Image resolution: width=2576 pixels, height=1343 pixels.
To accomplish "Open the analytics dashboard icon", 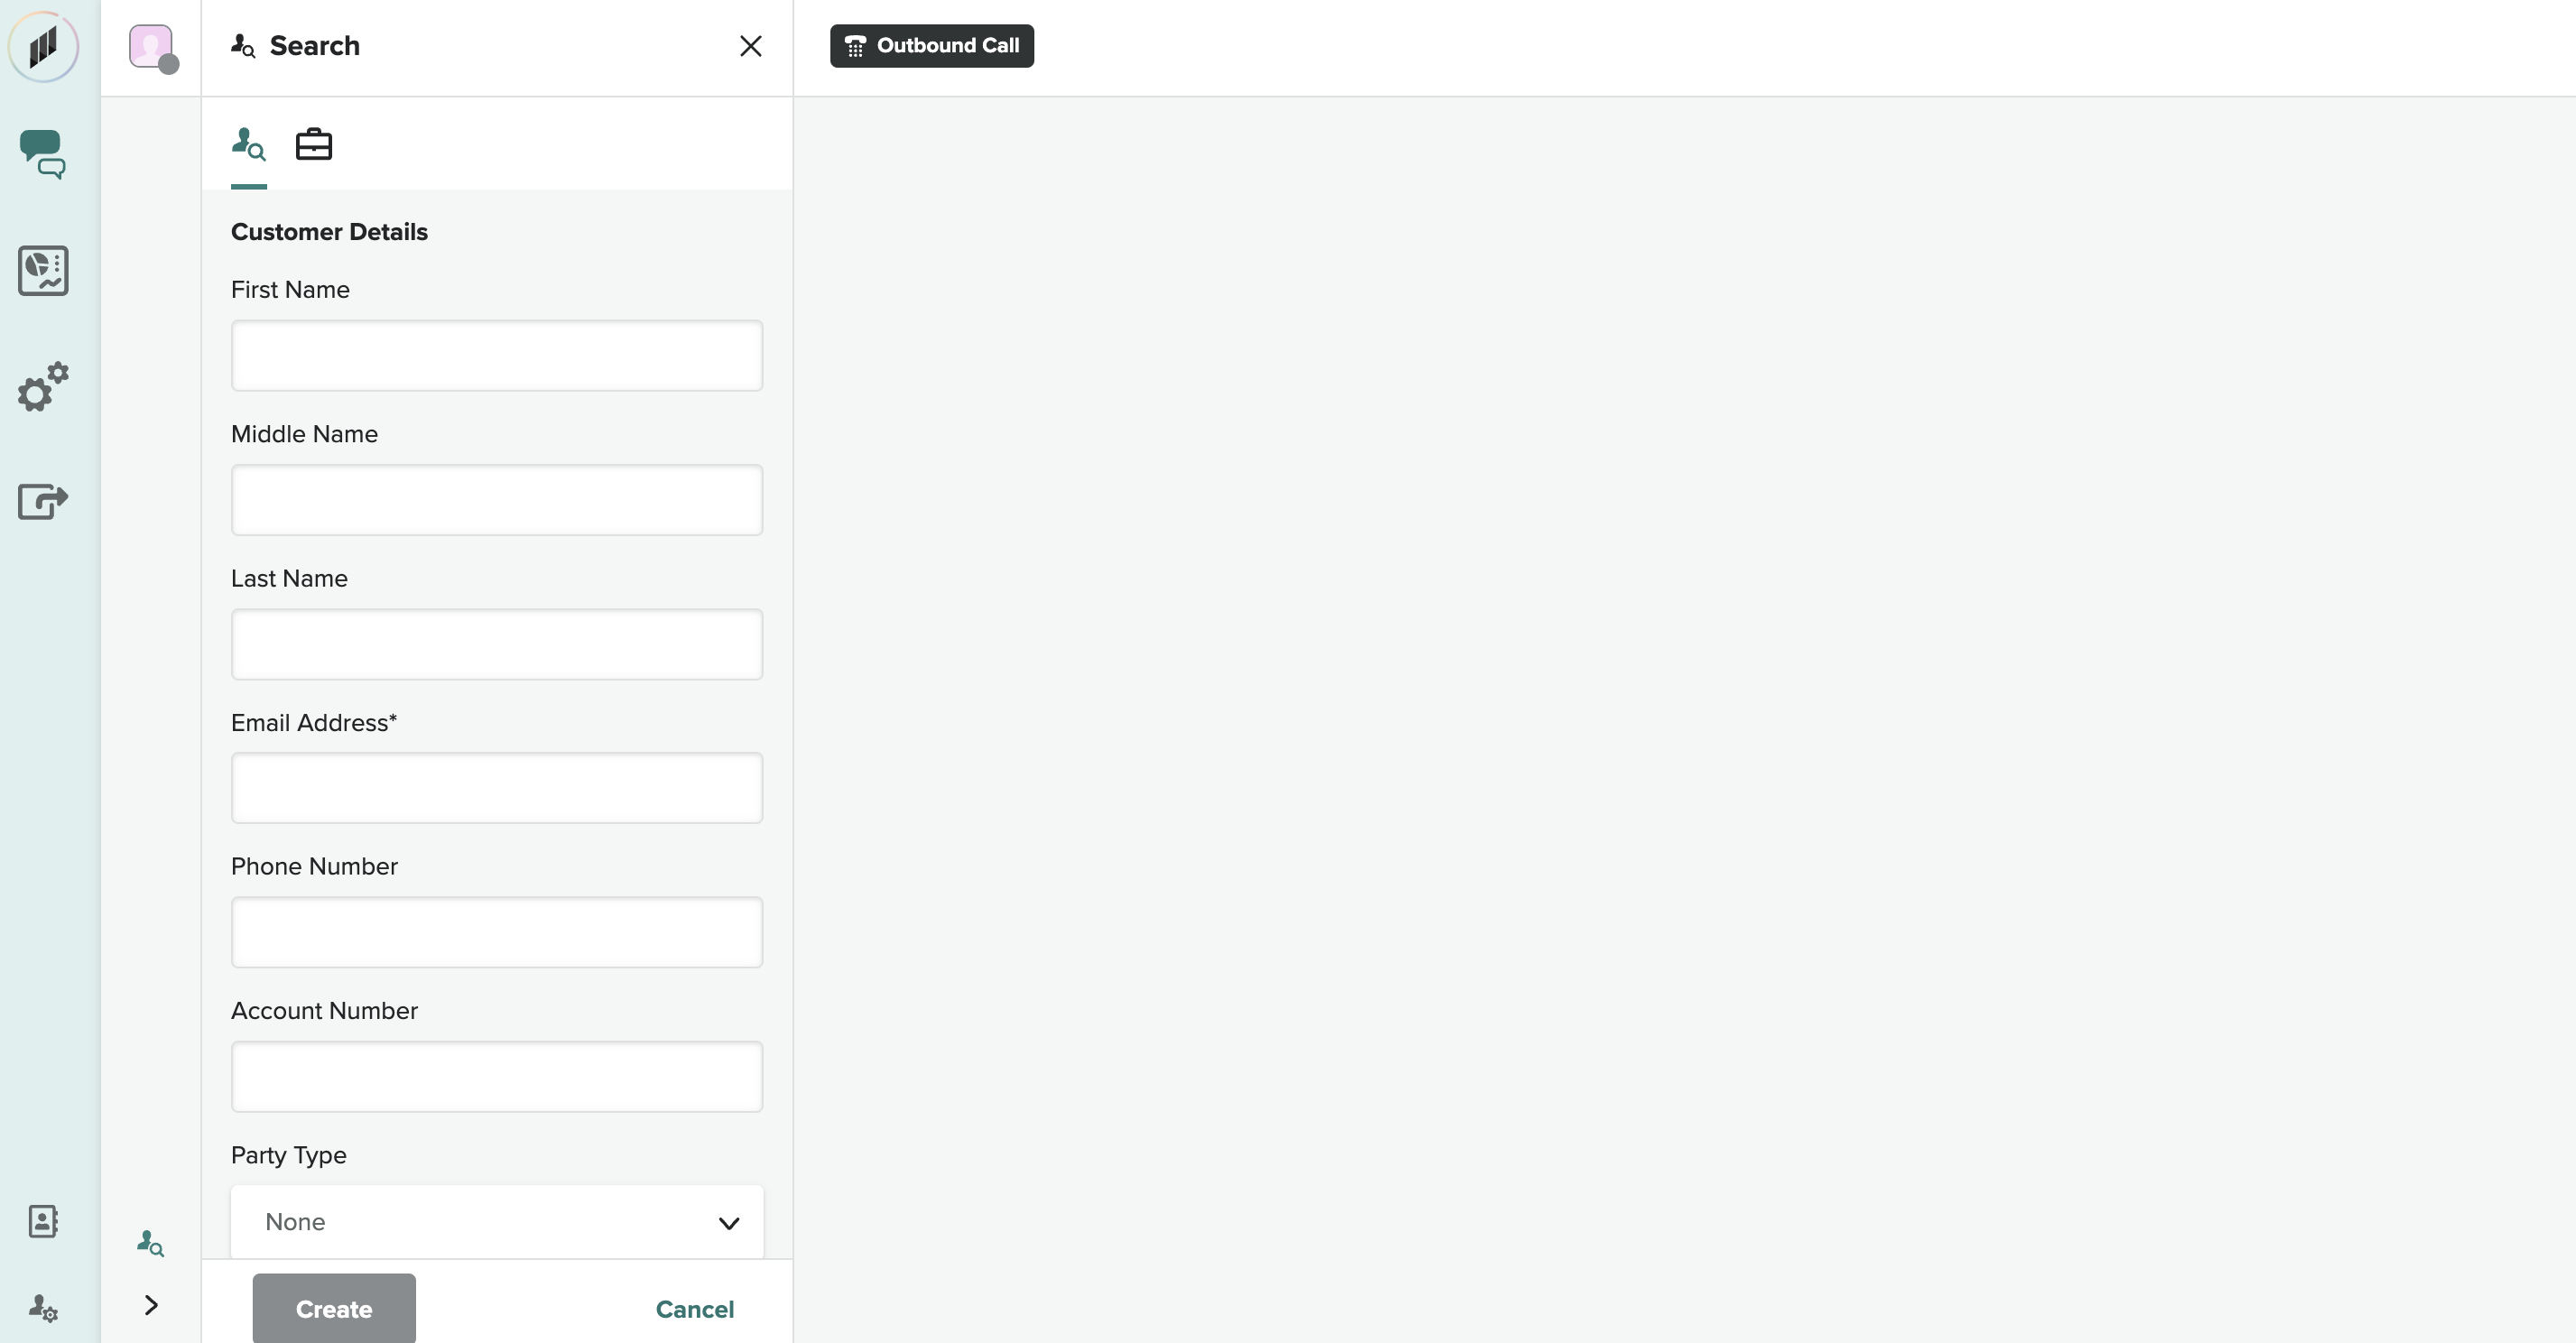I will pos(43,270).
